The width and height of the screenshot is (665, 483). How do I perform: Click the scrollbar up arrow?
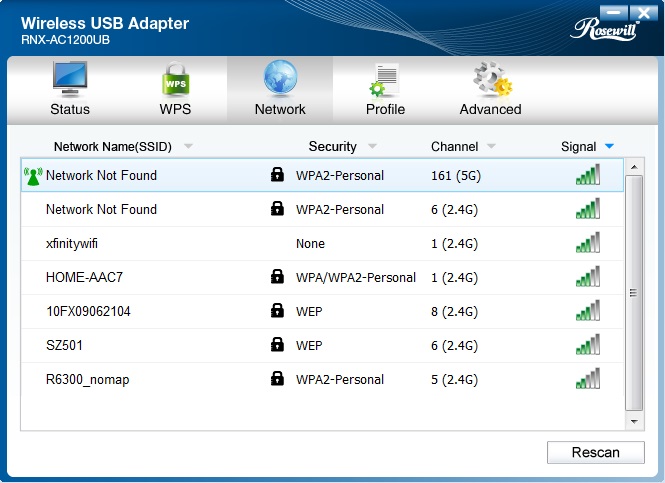pyautogui.click(x=634, y=167)
